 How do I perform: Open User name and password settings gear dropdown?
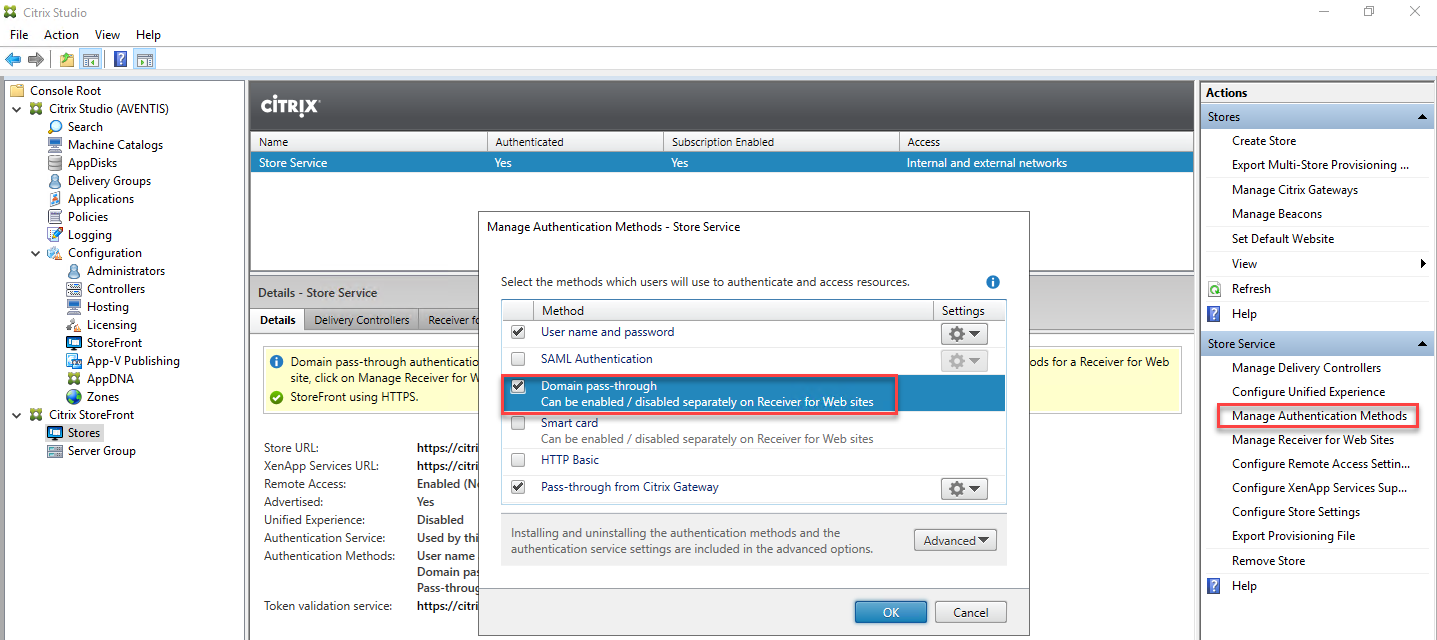tap(964, 333)
